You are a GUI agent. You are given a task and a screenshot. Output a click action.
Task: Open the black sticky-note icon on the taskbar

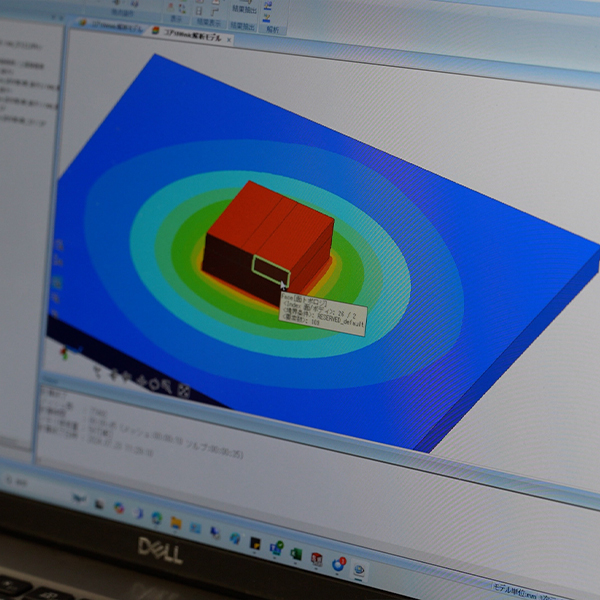point(255,543)
